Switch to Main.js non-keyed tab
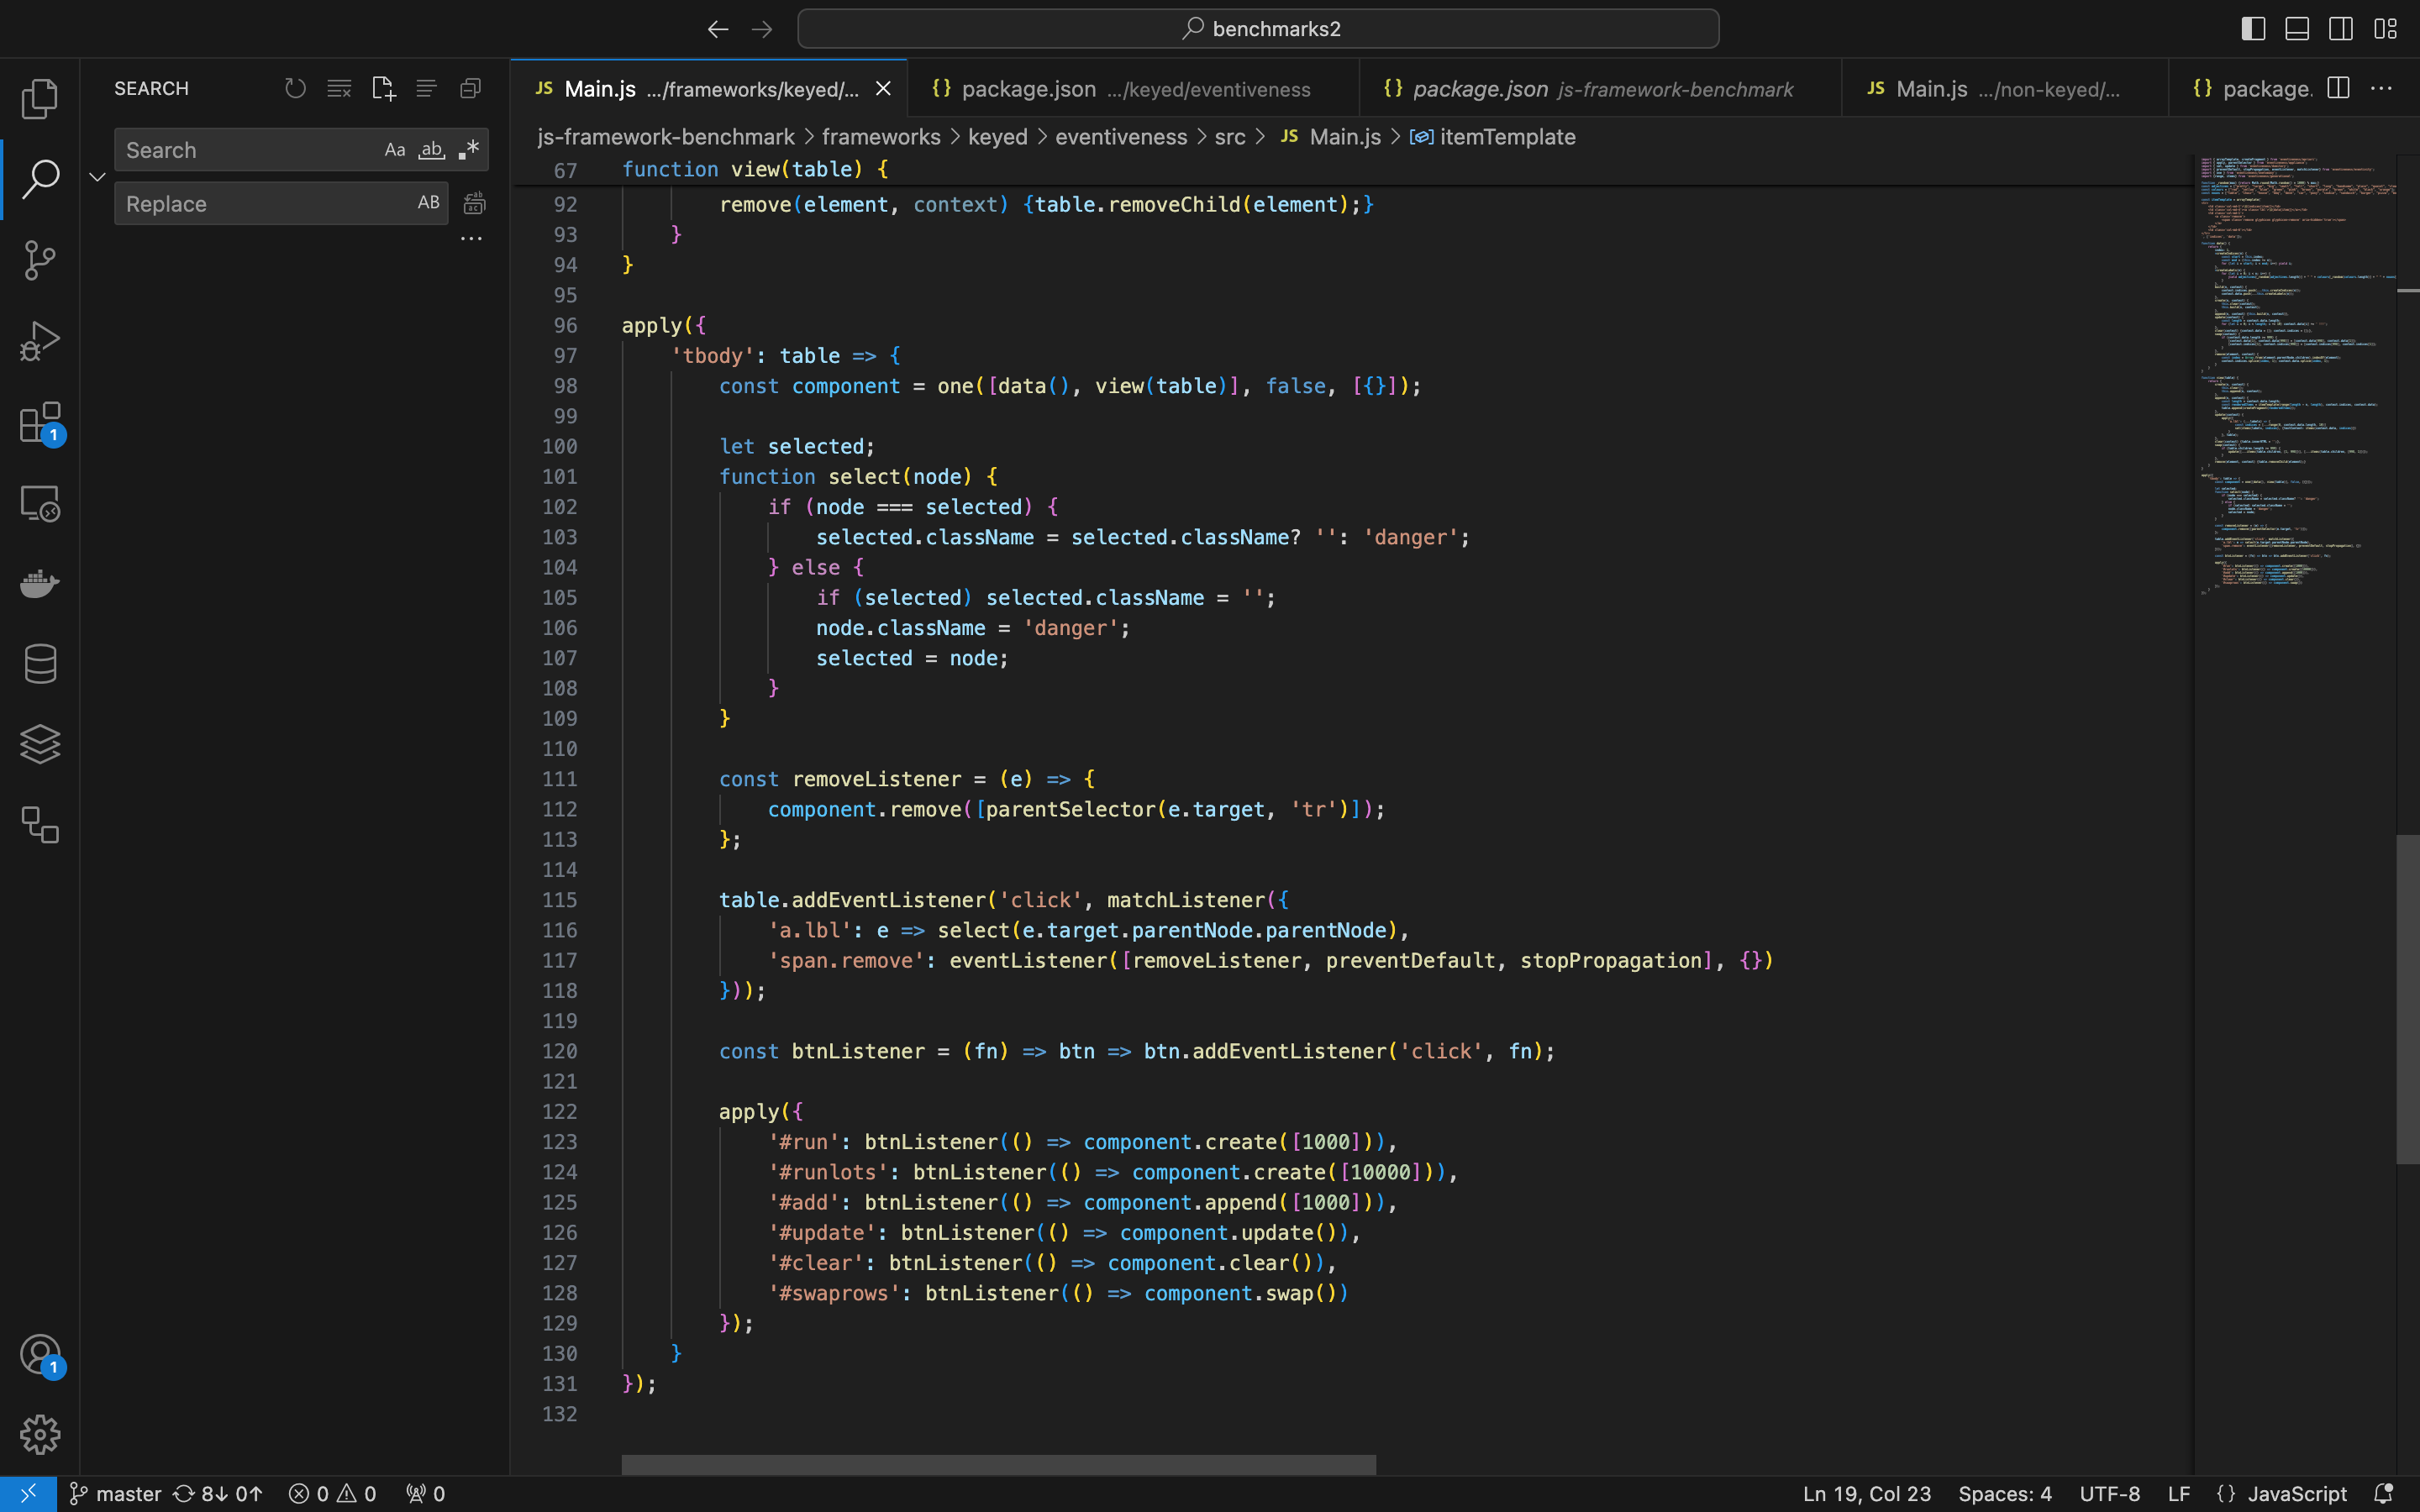 coord(2004,88)
